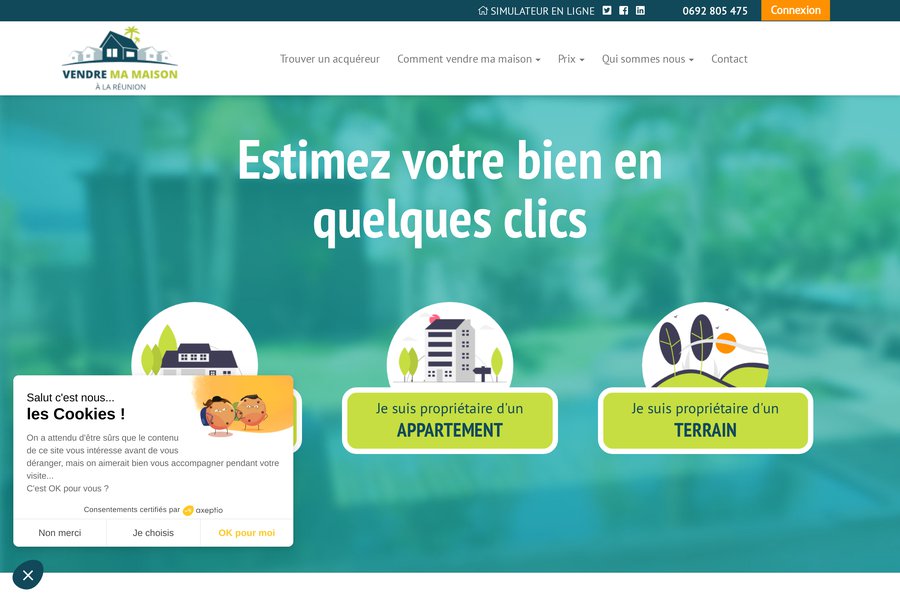This screenshot has height=600, width=900.
Task: Click the 'les Cookies !' title text
Action: (76, 414)
